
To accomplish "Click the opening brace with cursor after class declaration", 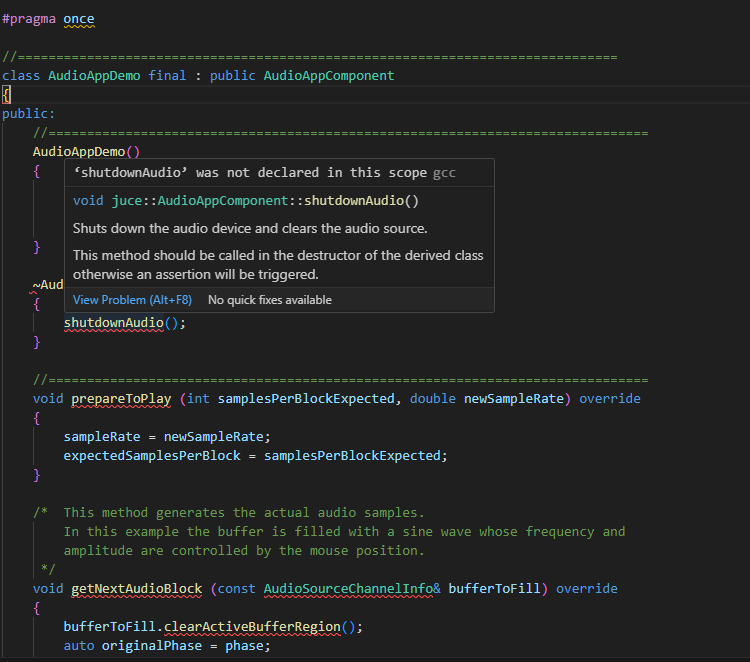I will [x=6, y=95].
